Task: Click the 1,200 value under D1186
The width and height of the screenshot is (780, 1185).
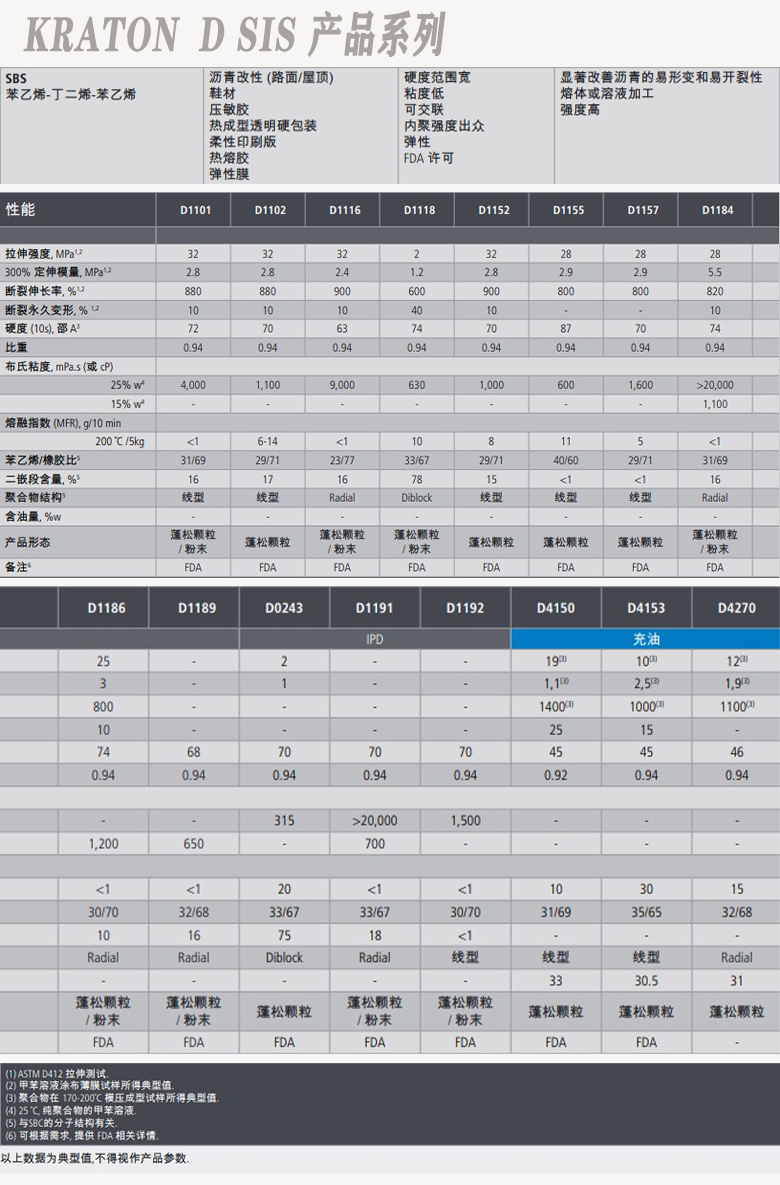Action: (x=104, y=843)
